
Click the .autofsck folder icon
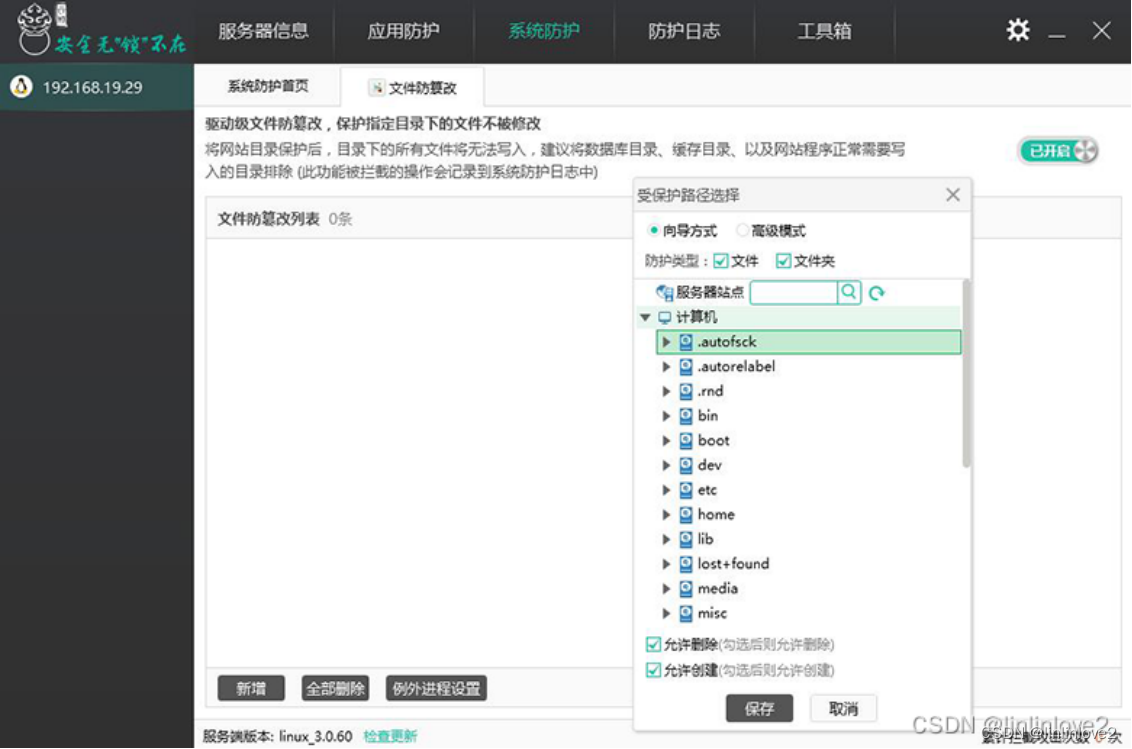tap(686, 342)
